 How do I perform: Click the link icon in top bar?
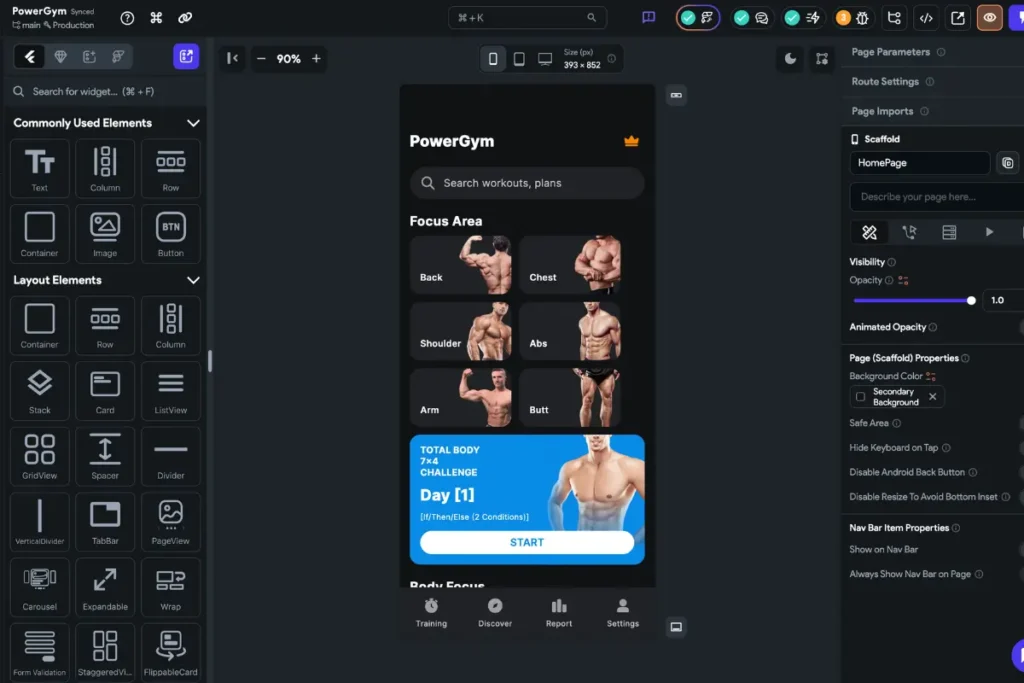coord(185,18)
